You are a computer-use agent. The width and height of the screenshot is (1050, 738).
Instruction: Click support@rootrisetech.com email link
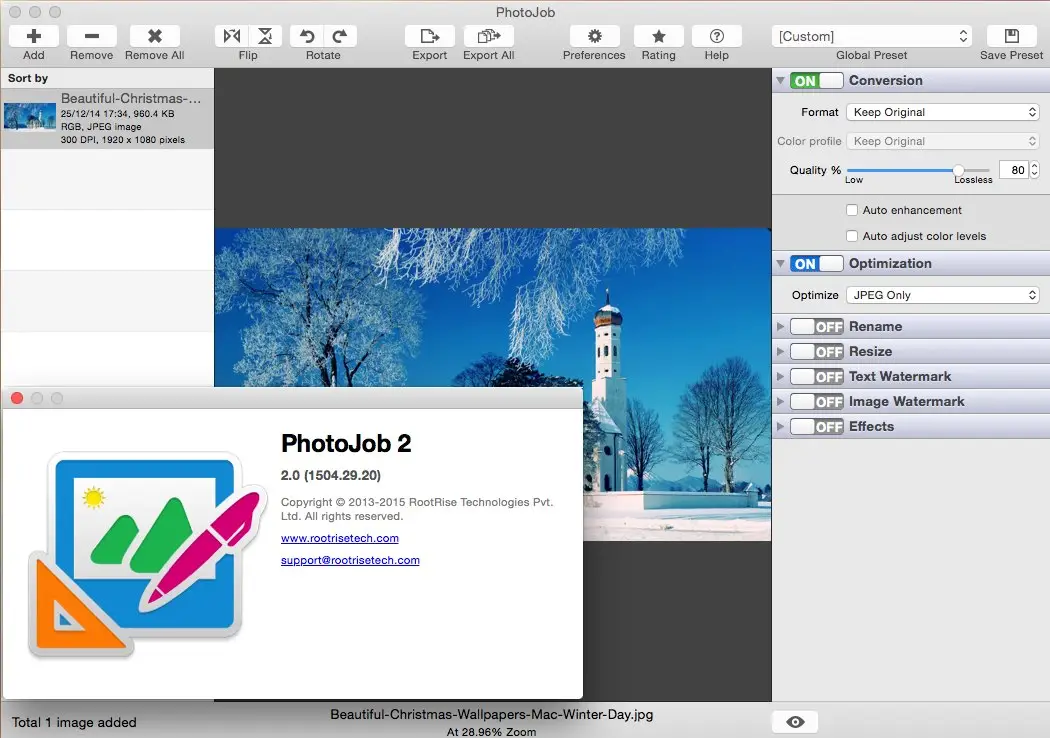350,560
